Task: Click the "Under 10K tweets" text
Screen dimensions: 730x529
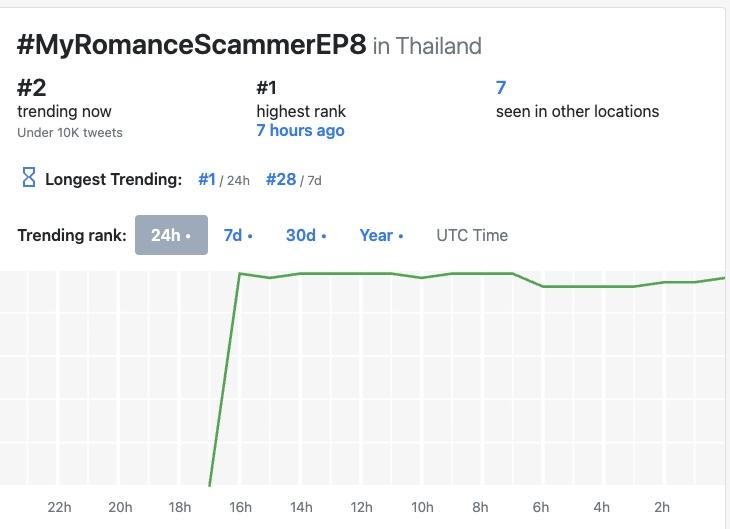Action: pos(70,132)
